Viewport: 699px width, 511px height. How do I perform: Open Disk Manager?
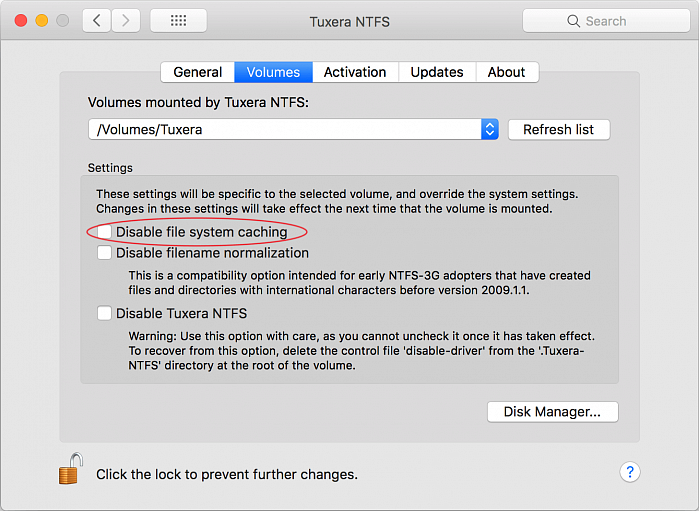[552, 412]
